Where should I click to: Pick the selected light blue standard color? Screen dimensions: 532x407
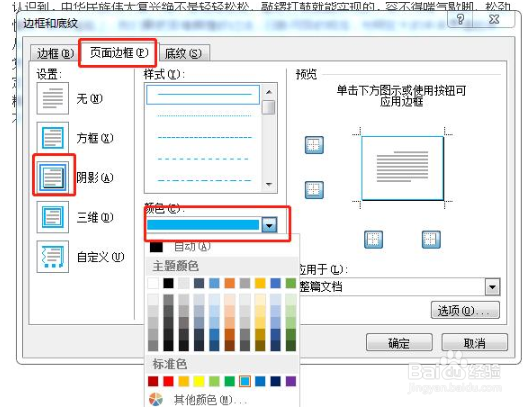[x=245, y=381]
